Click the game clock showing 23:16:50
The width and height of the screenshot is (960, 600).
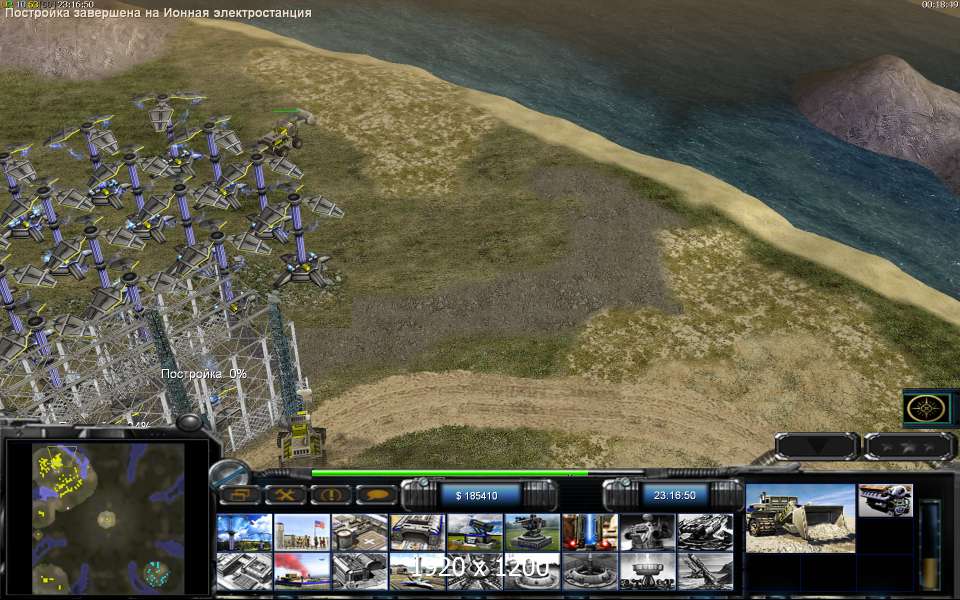675,495
